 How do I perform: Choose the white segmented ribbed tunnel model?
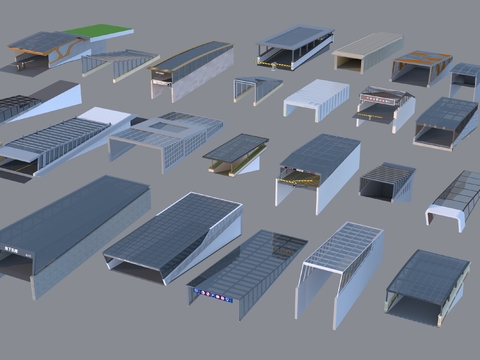(316, 100)
